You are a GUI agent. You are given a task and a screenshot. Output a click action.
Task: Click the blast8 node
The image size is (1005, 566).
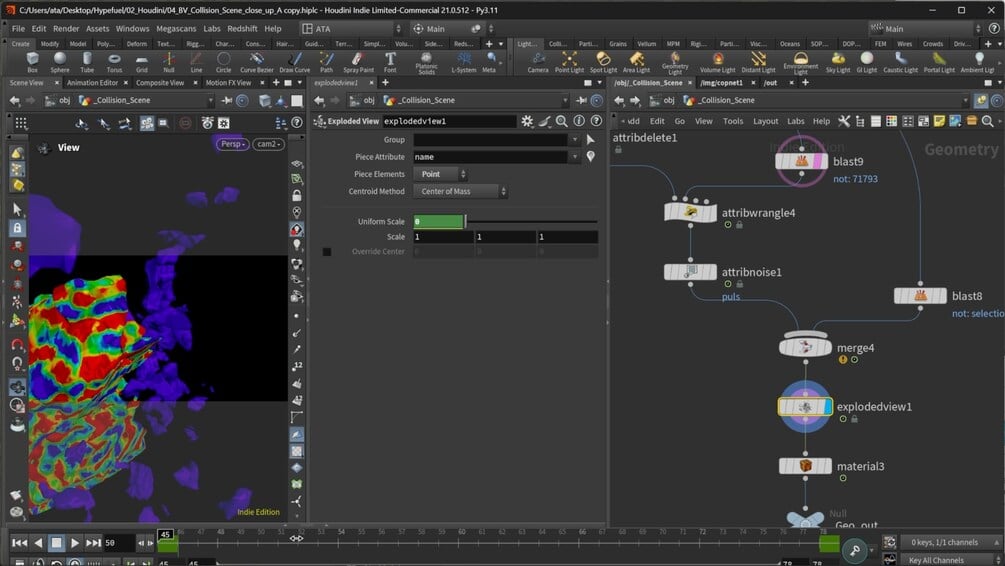coord(920,295)
